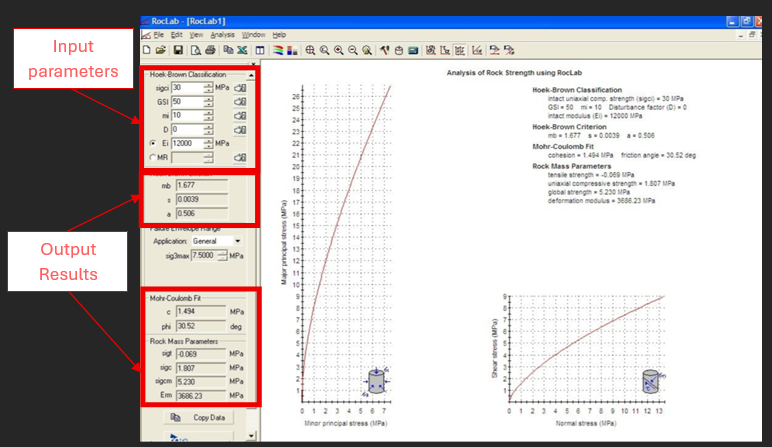Screen dimensions: 772x447
Task: Click the D spin arrows
Action: (208, 129)
